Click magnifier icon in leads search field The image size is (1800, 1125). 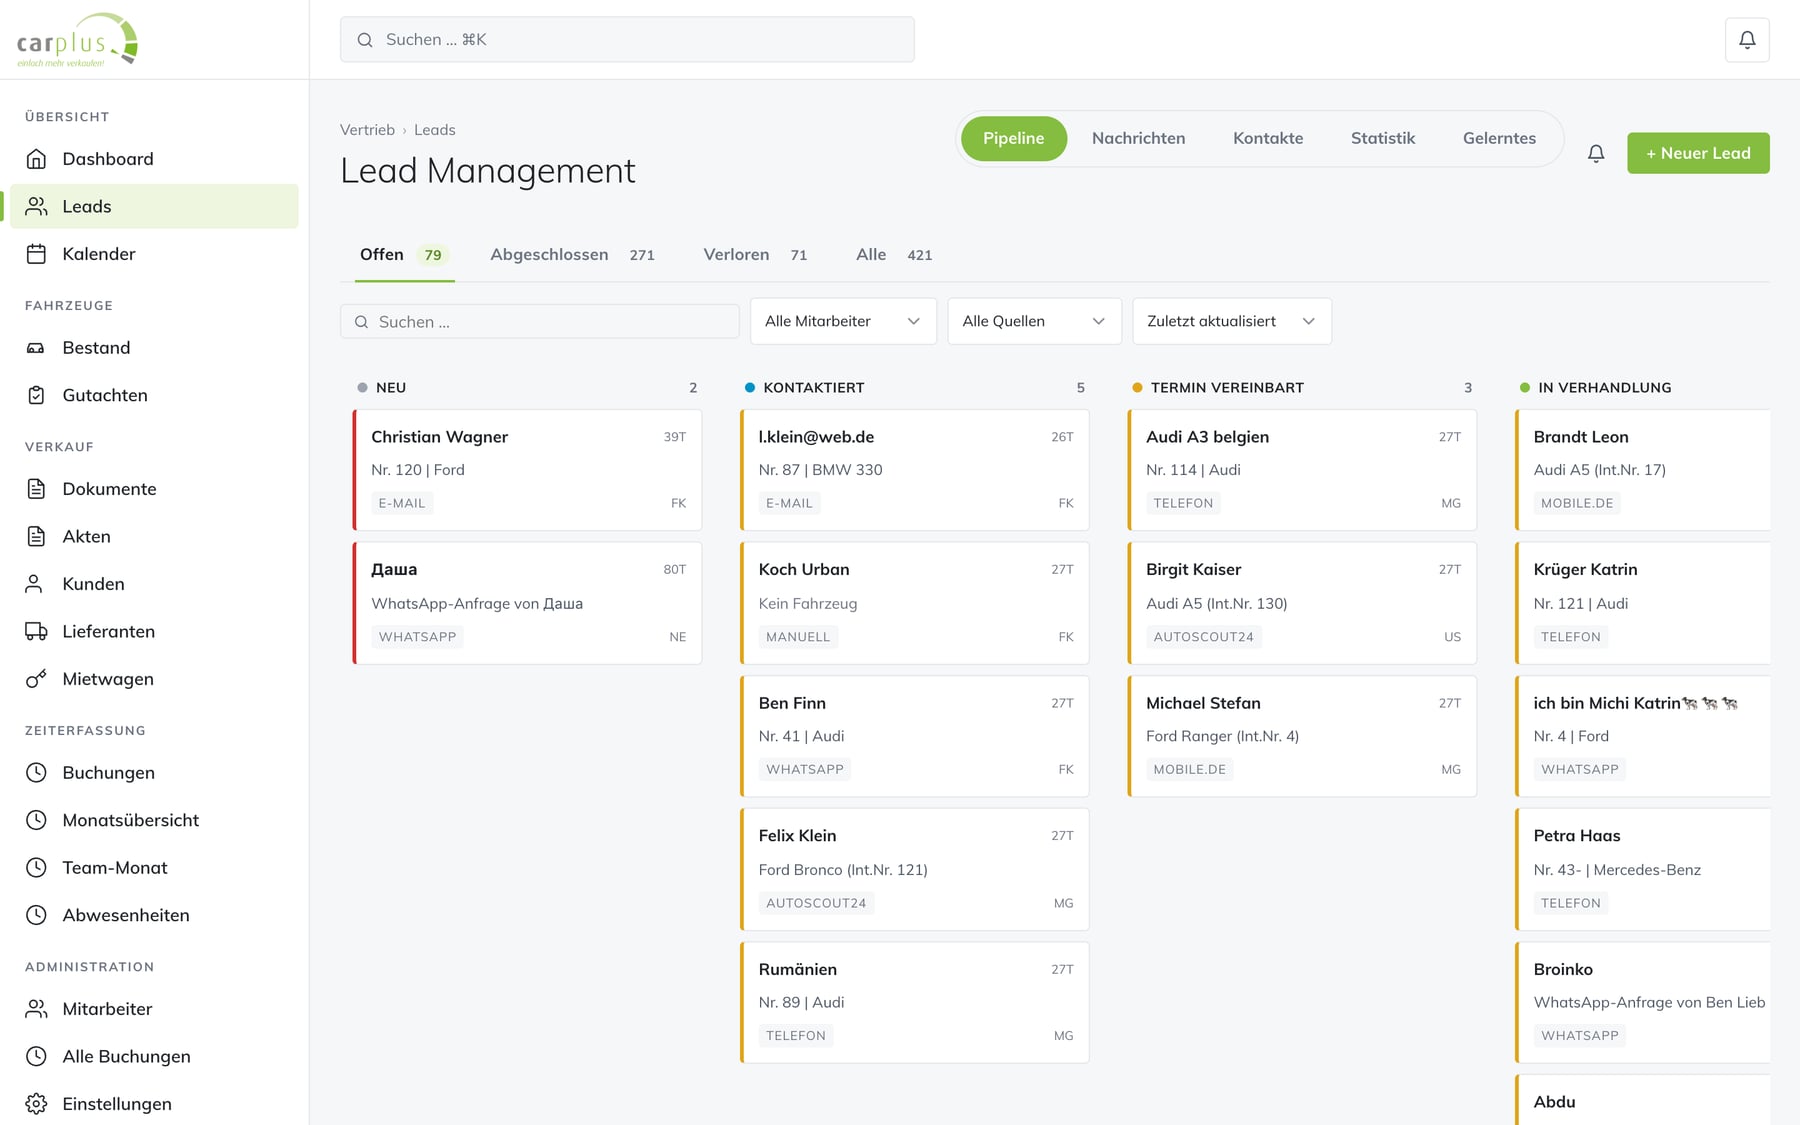coord(362,322)
